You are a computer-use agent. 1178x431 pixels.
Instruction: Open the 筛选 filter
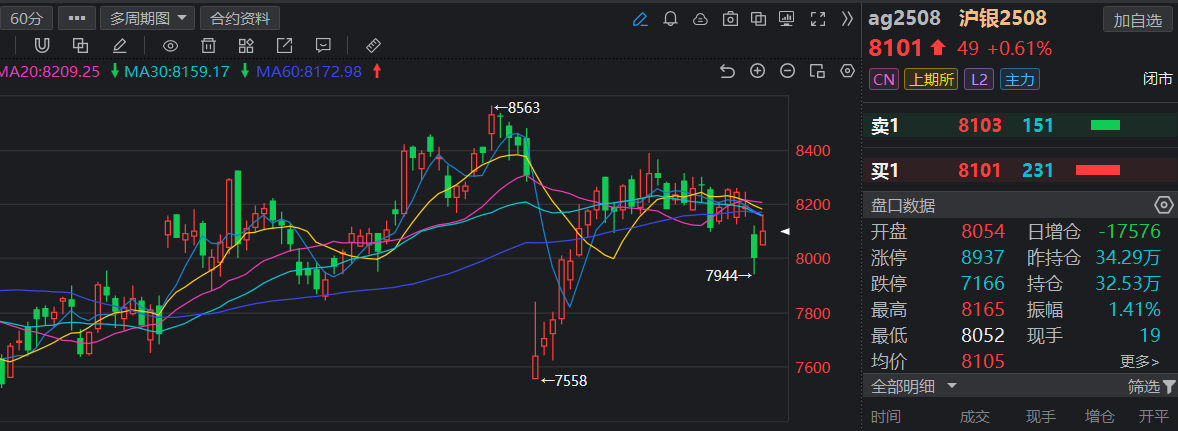coord(1152,387)
